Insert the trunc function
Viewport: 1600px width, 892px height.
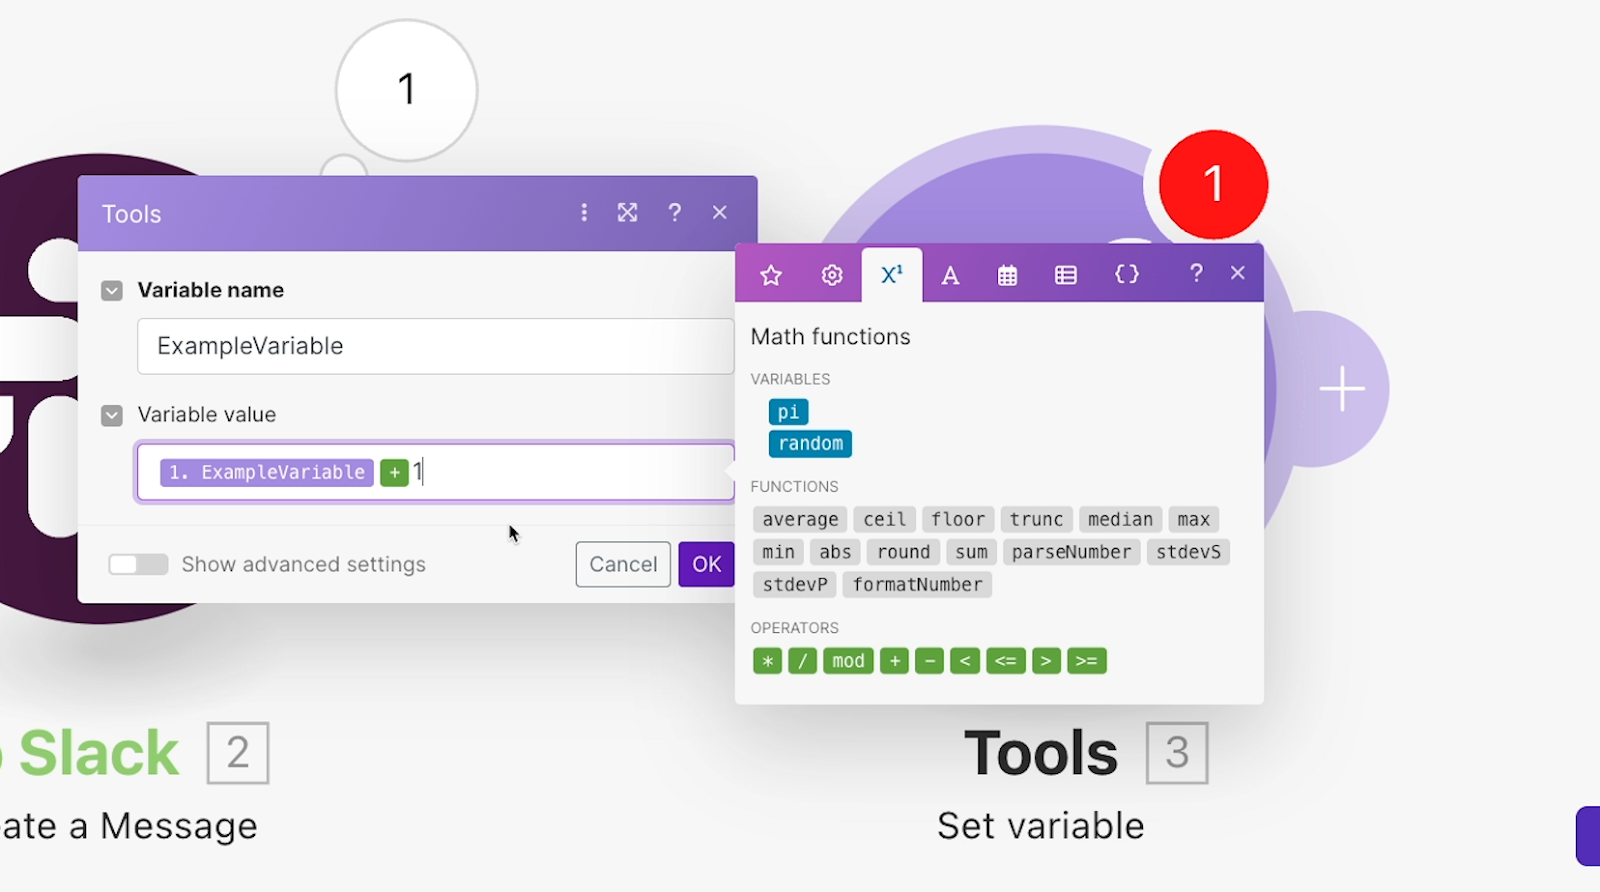tap(1036, 520)
